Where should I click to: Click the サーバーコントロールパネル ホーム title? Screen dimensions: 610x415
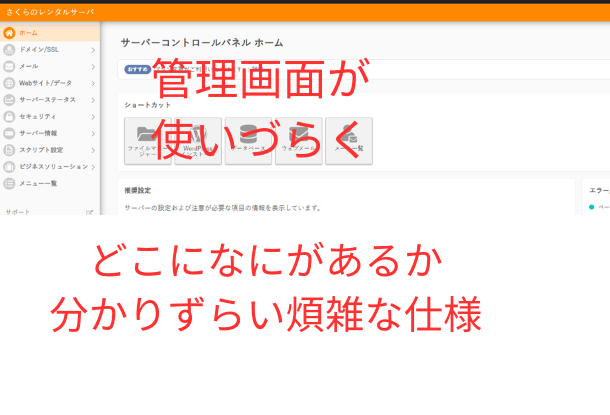[202, 42]
